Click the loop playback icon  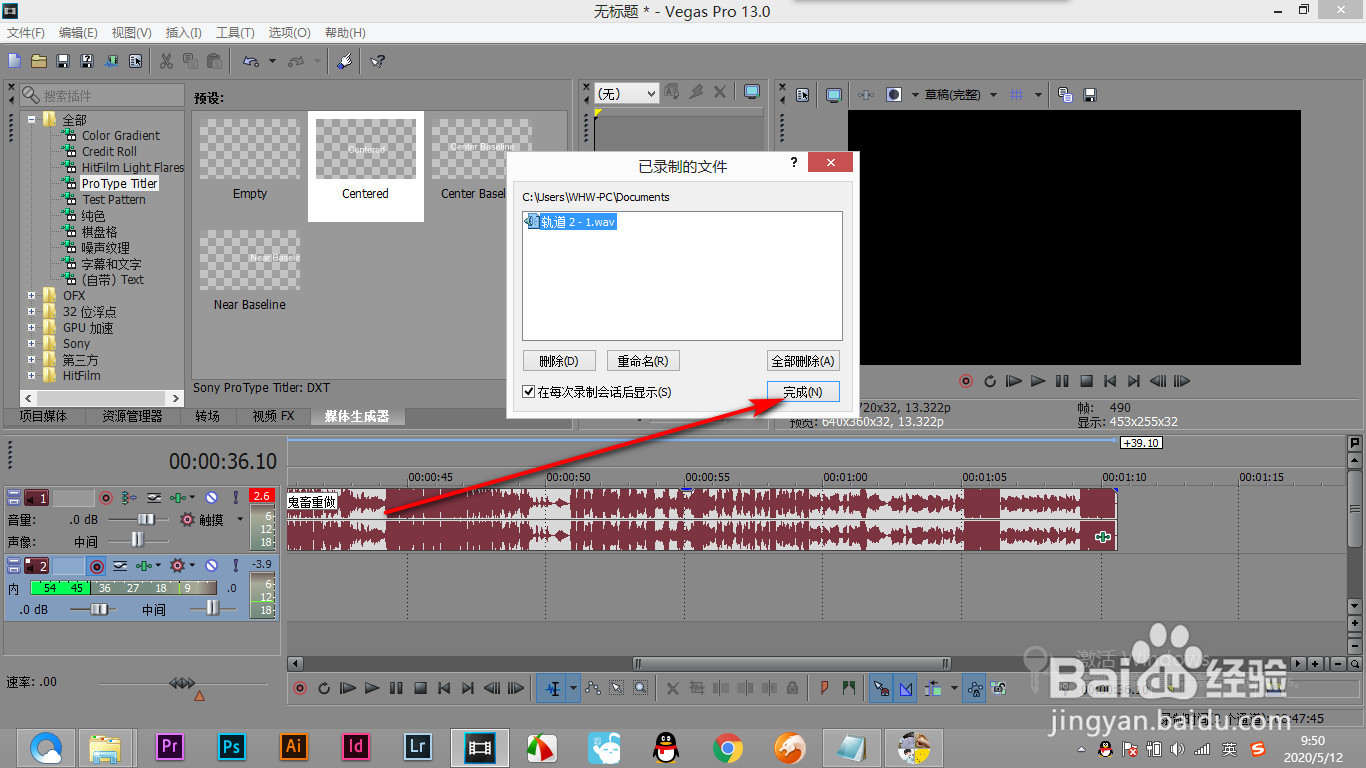[324, 688]
